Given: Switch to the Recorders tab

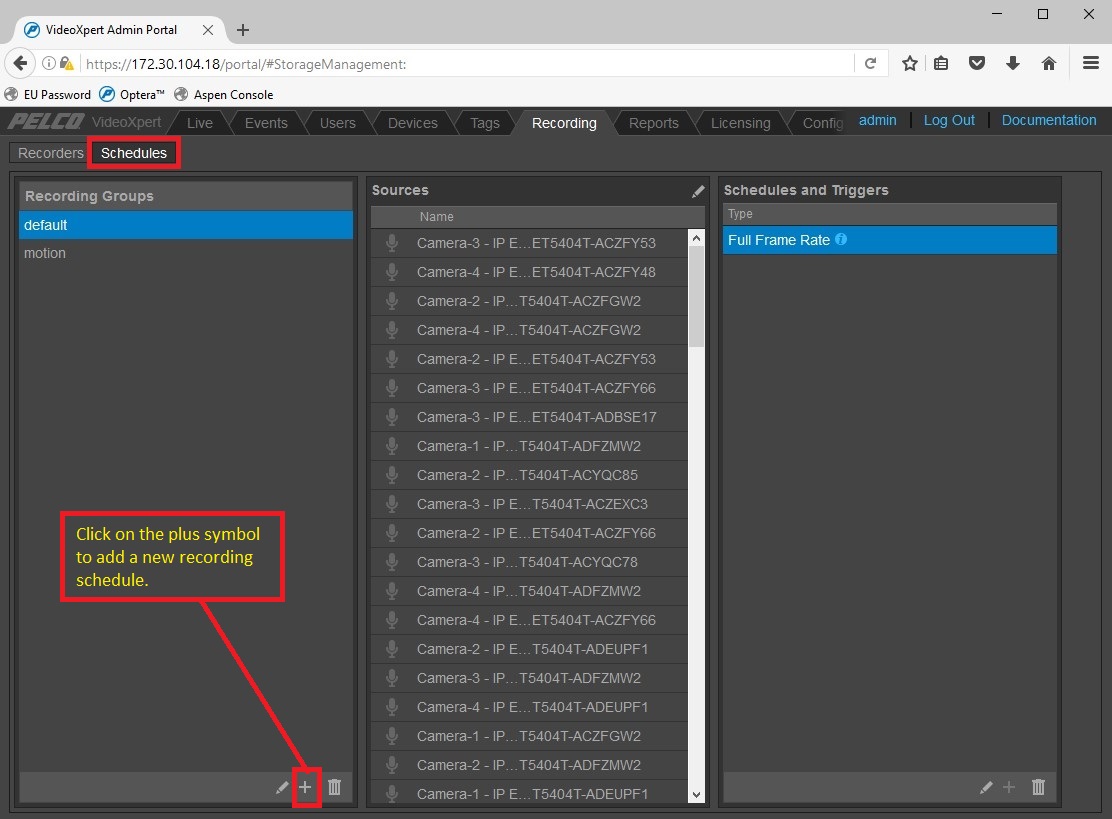Looking at the screenshot, I should 50,153.
